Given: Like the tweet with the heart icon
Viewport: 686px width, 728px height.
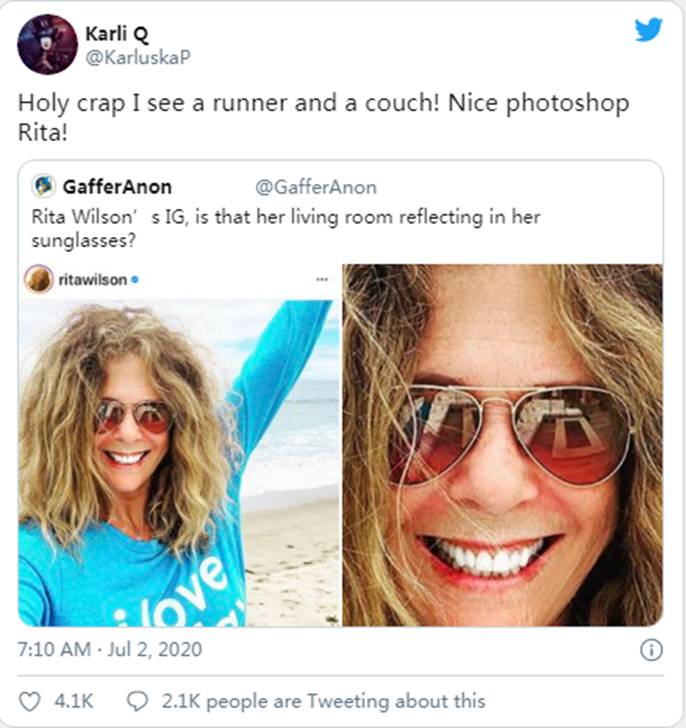Looking at the screenshot, I should pos(30,701).
